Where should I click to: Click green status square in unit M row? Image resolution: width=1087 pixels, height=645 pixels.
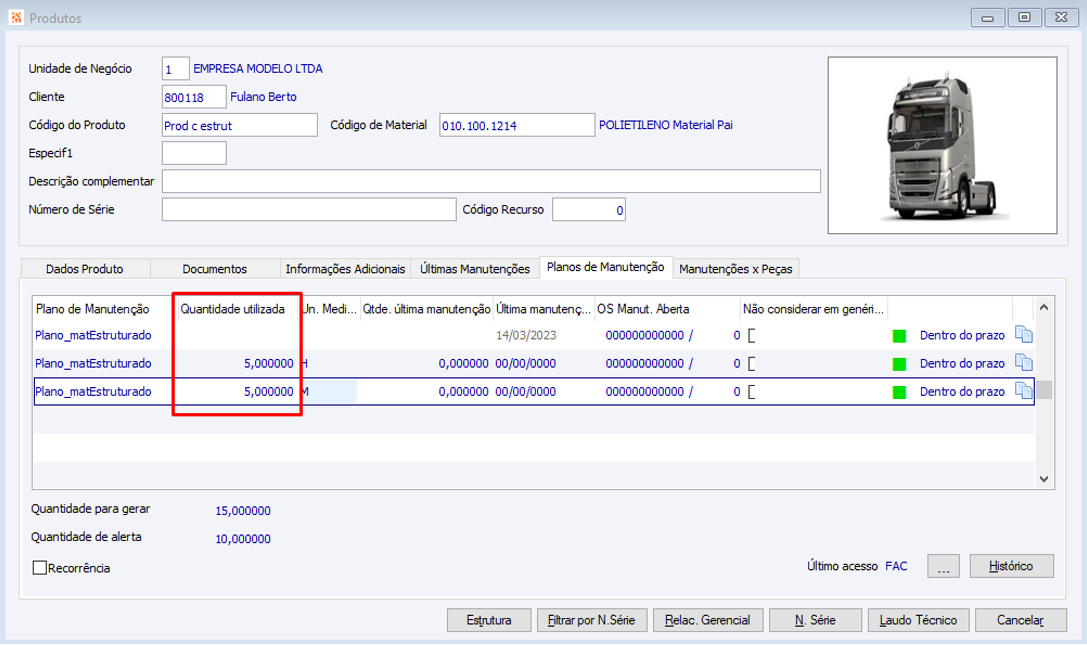click(x=899, y=393)
